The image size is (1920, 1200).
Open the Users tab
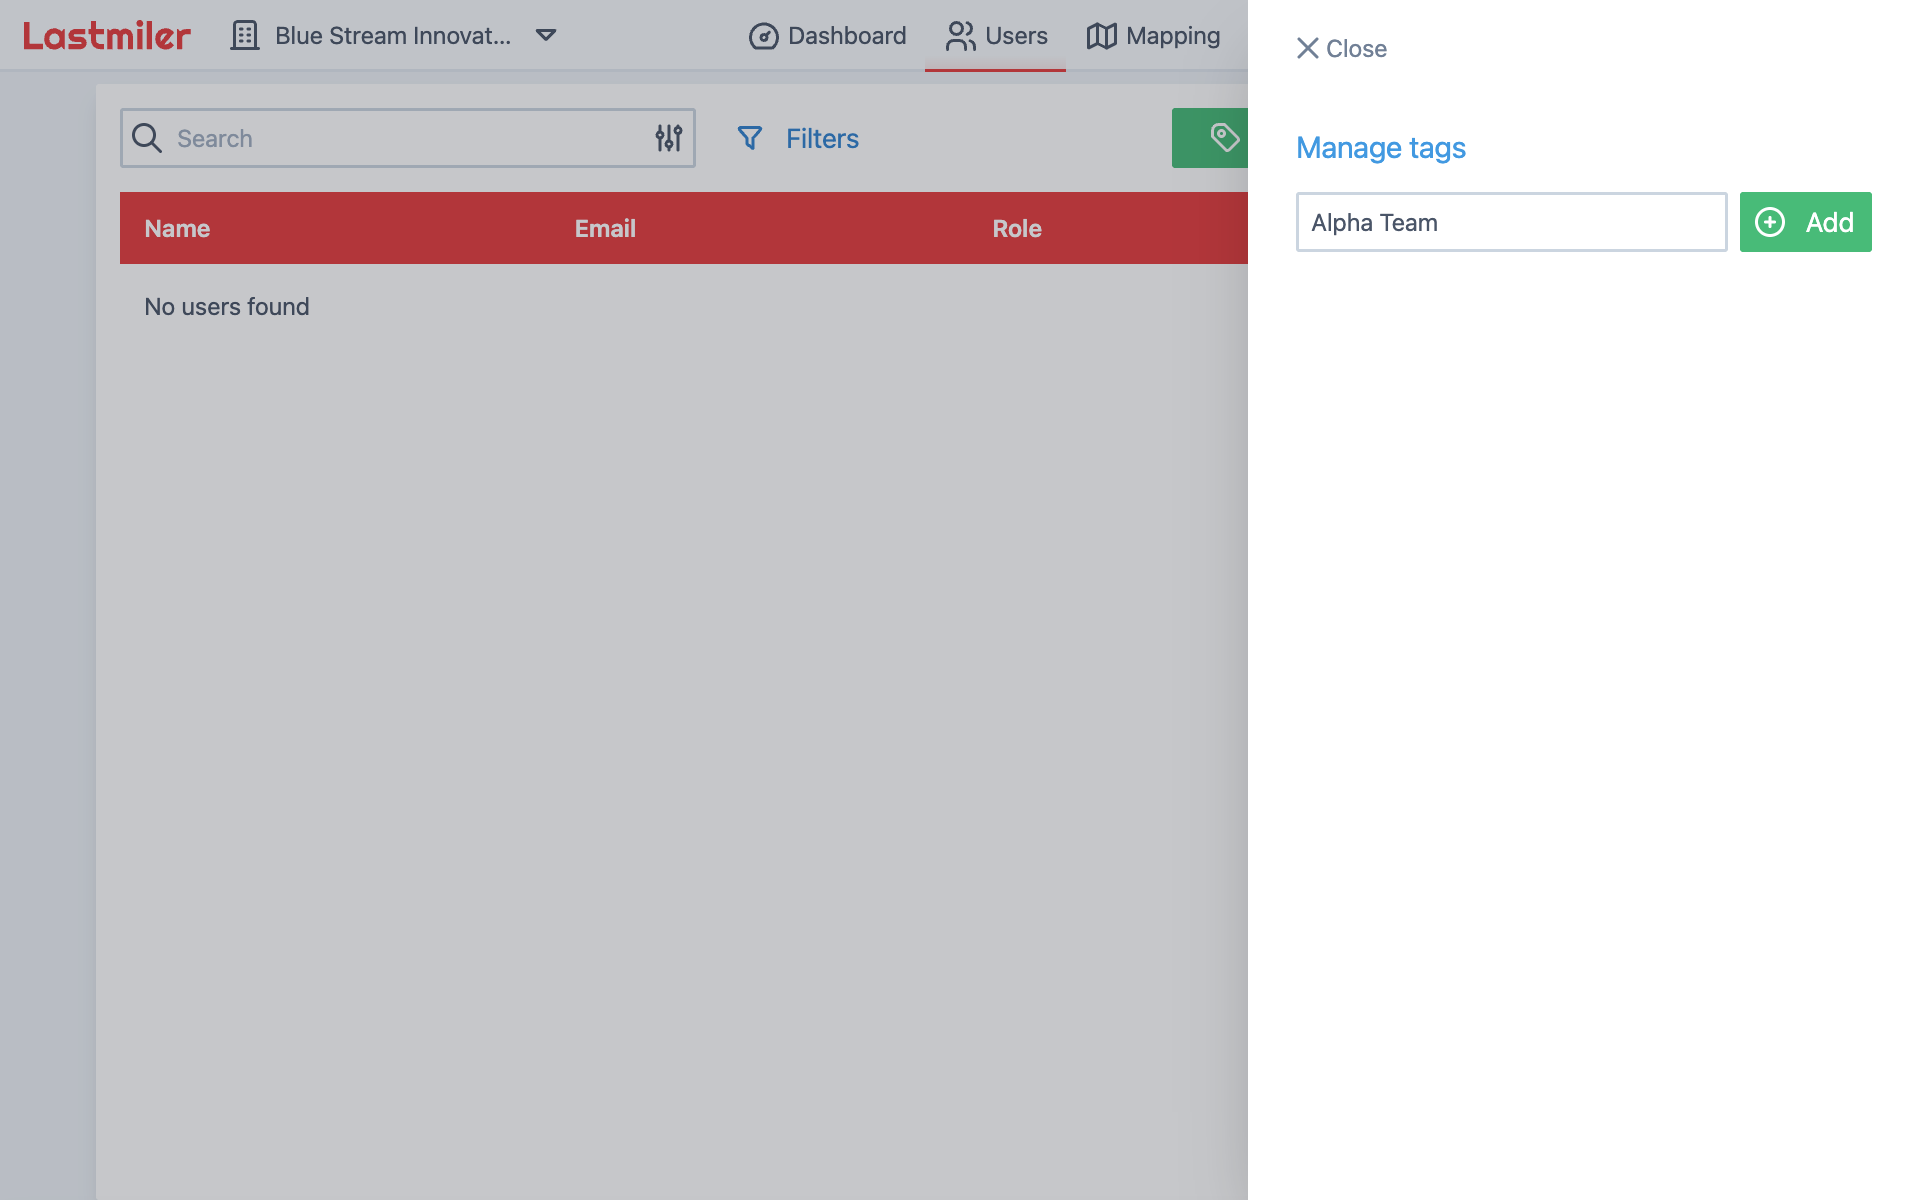tap(996, 36)
